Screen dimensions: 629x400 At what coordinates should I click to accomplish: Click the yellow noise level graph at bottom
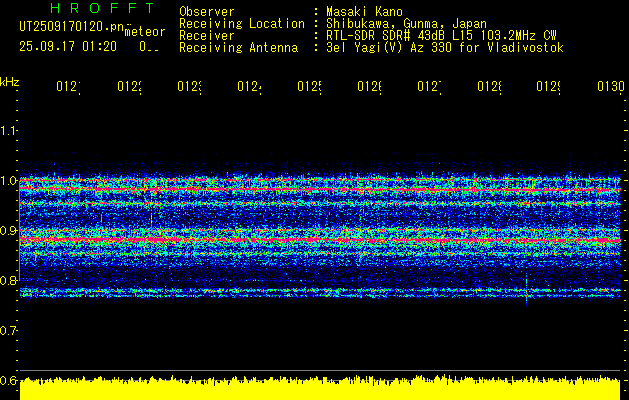320,388
